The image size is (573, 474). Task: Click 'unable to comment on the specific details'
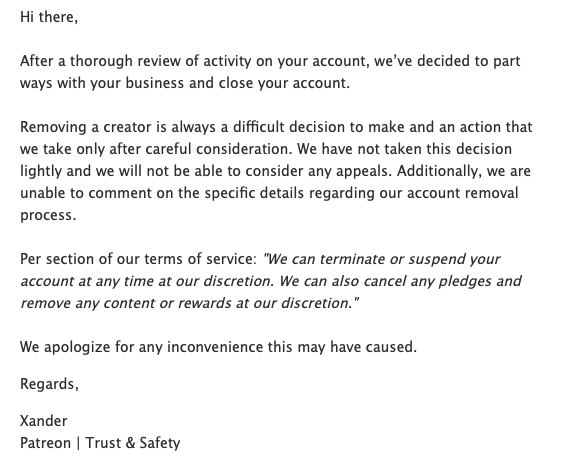tap(162, 193)
